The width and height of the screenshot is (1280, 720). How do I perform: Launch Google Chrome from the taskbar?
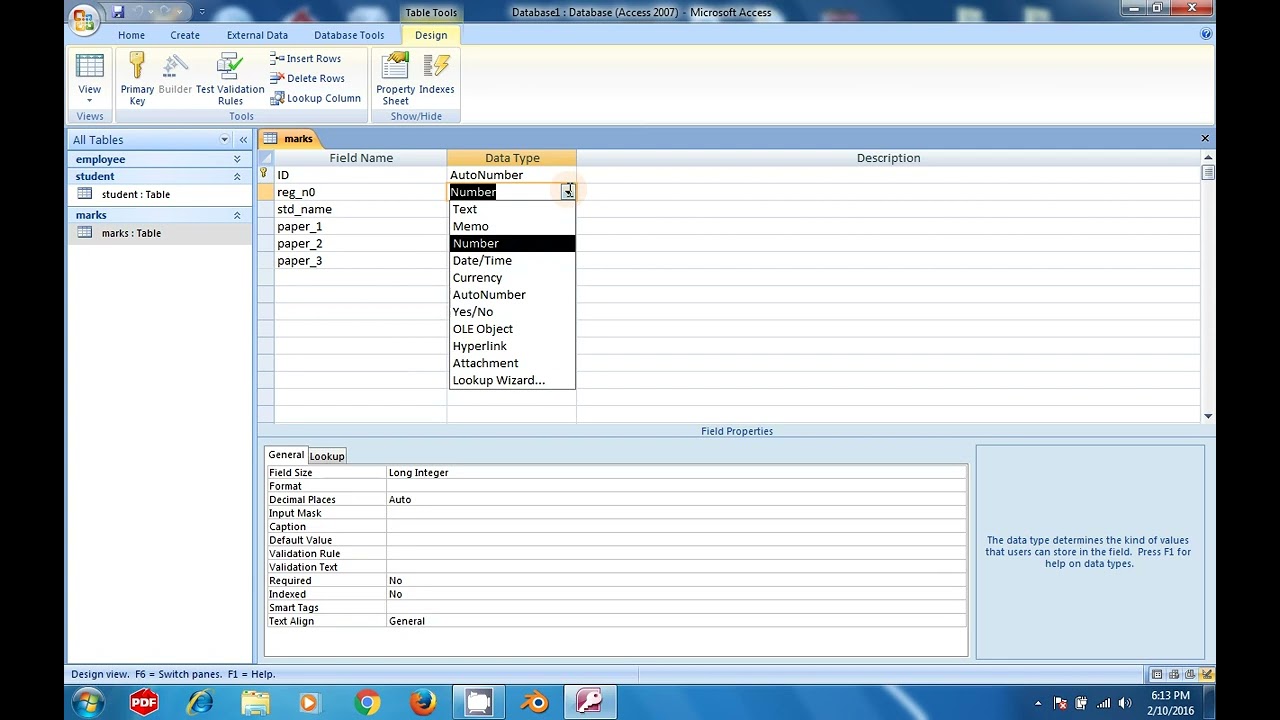pos(367,703)
